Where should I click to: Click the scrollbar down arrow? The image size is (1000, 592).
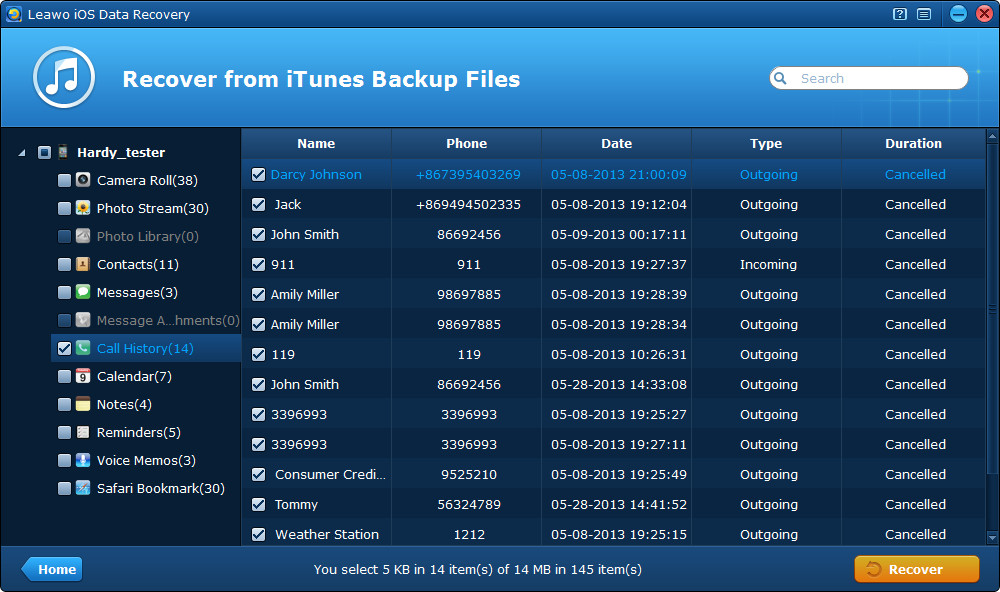[x=992, y=538]
